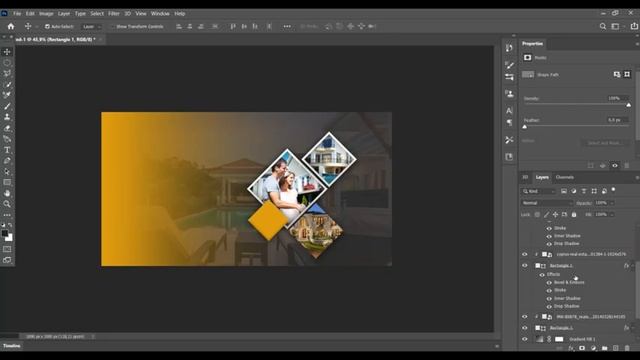Open the Normal blend mode dropdown
Screen dimensions: 640x360
(x=547, y=203)
